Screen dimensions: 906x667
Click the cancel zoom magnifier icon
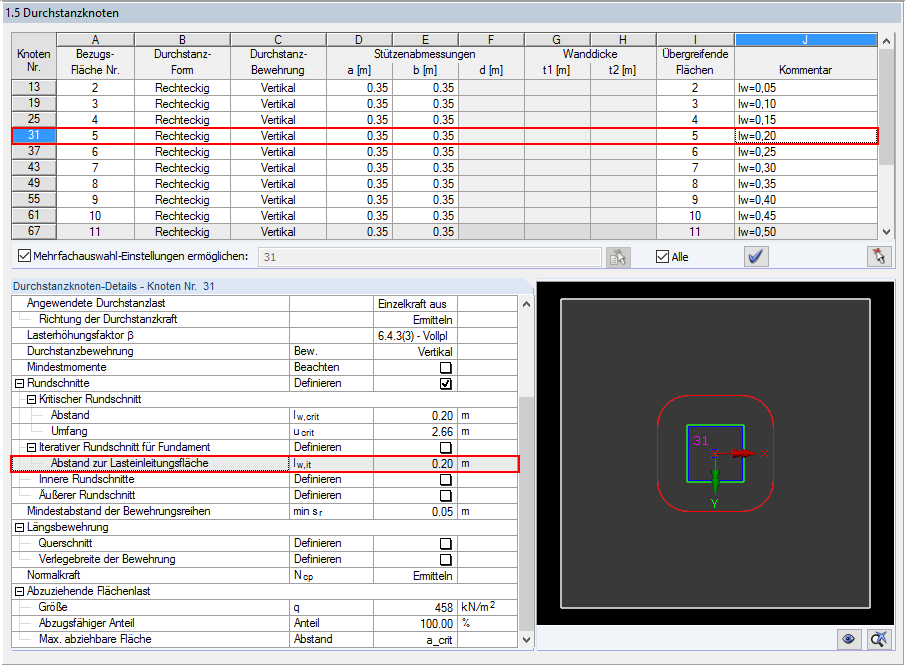coord(878,639)
